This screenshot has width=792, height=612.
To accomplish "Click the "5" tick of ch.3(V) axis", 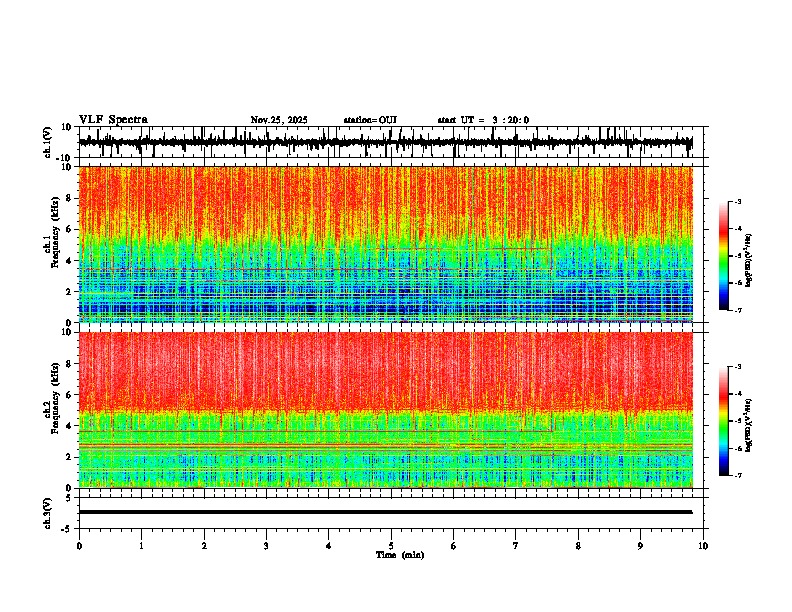I will (70, 498).
